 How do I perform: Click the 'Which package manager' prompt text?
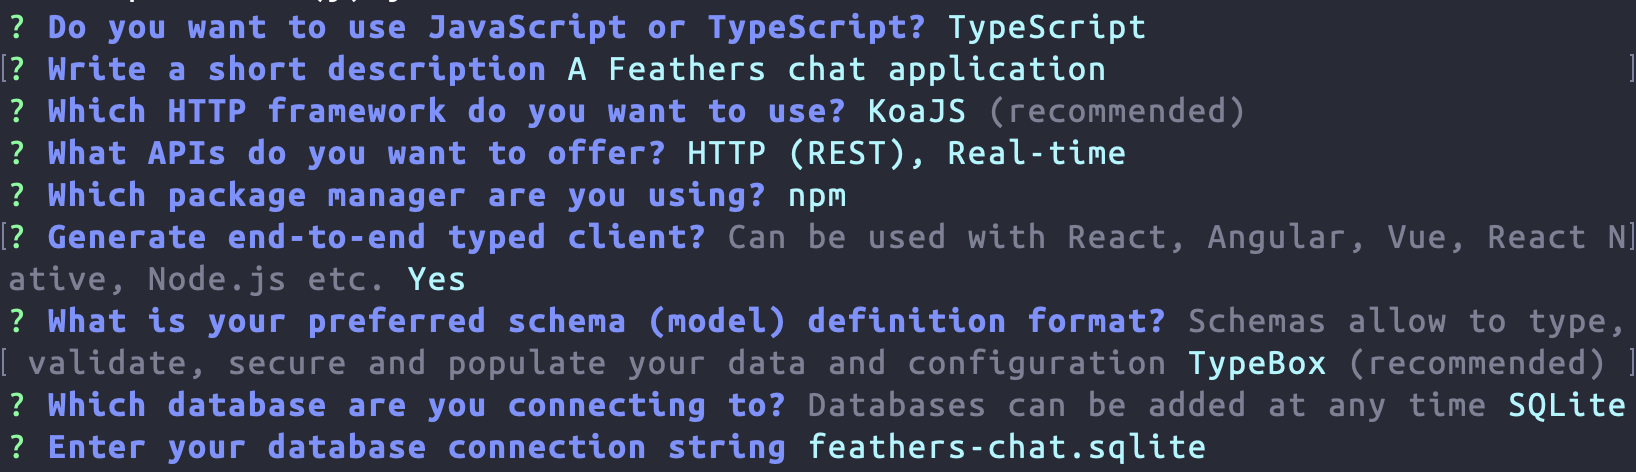click(x=406, y=195)
